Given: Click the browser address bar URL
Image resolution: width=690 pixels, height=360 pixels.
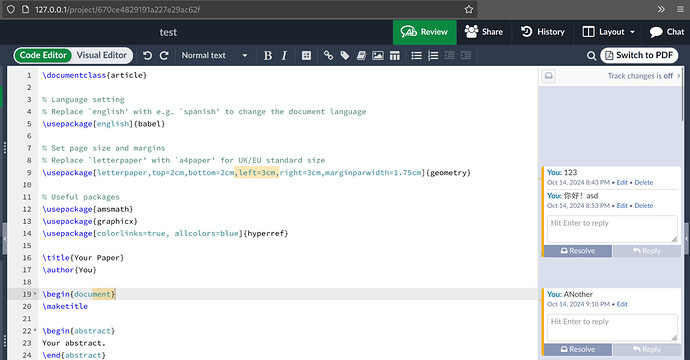Looking at the screenshot, I should pyautogui.click(x=117, y=9).
